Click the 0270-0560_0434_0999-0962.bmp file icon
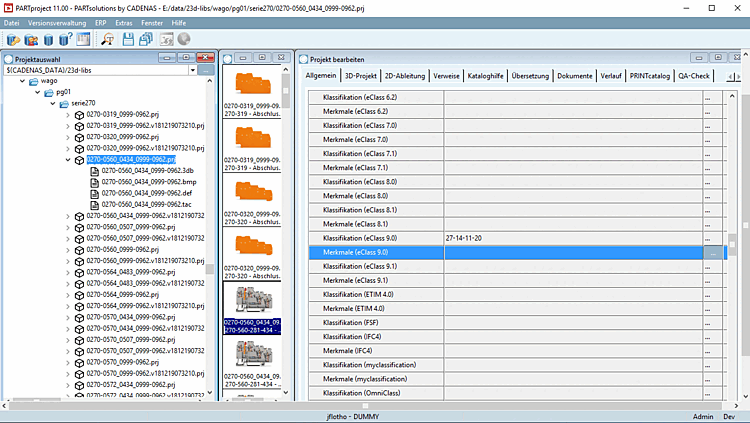The image size is (750, 423). (x=95, y=182)
